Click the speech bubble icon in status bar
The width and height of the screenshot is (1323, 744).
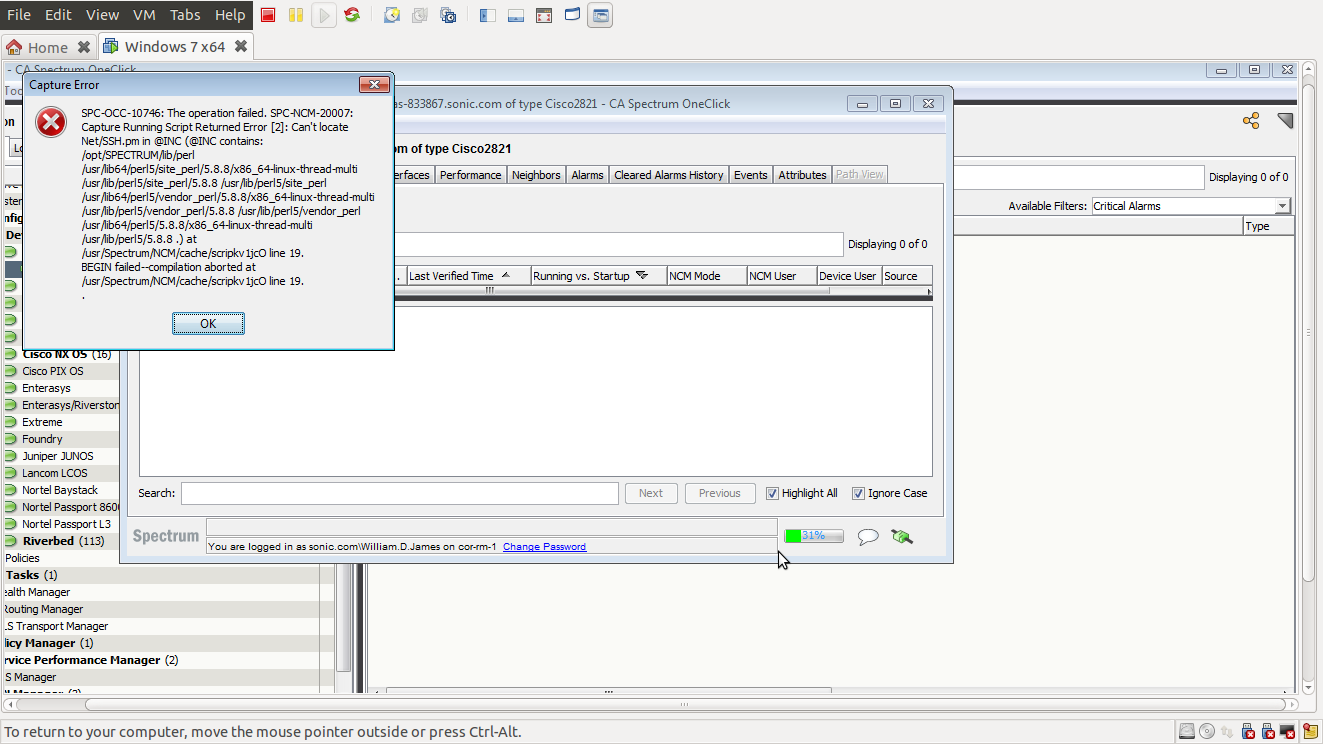coord(868,536)
